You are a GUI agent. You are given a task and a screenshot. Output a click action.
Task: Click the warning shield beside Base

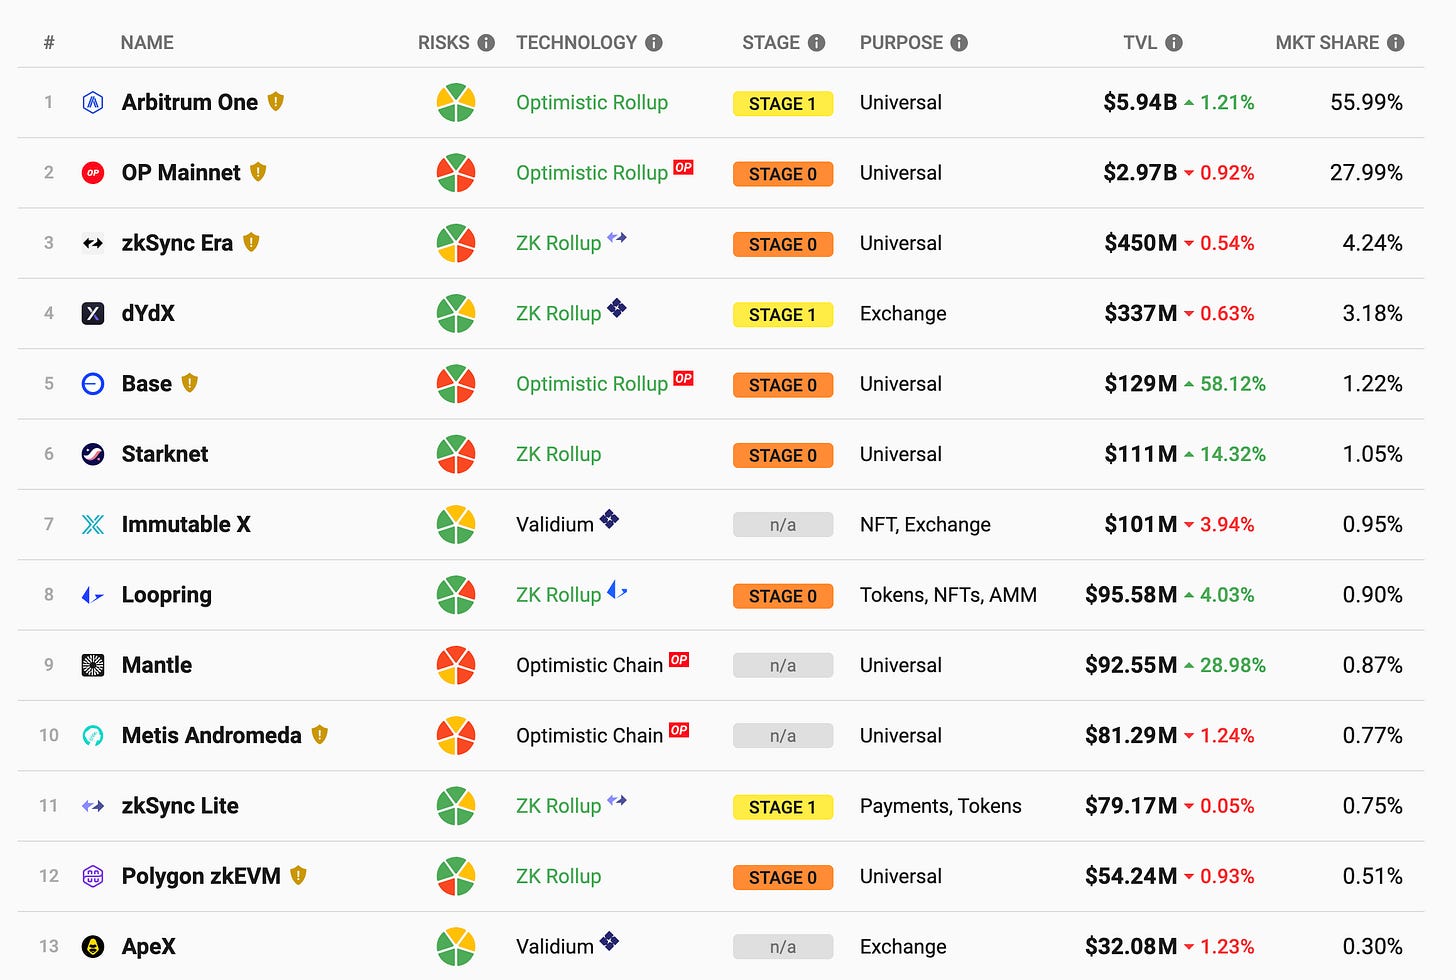coord(190,383)
